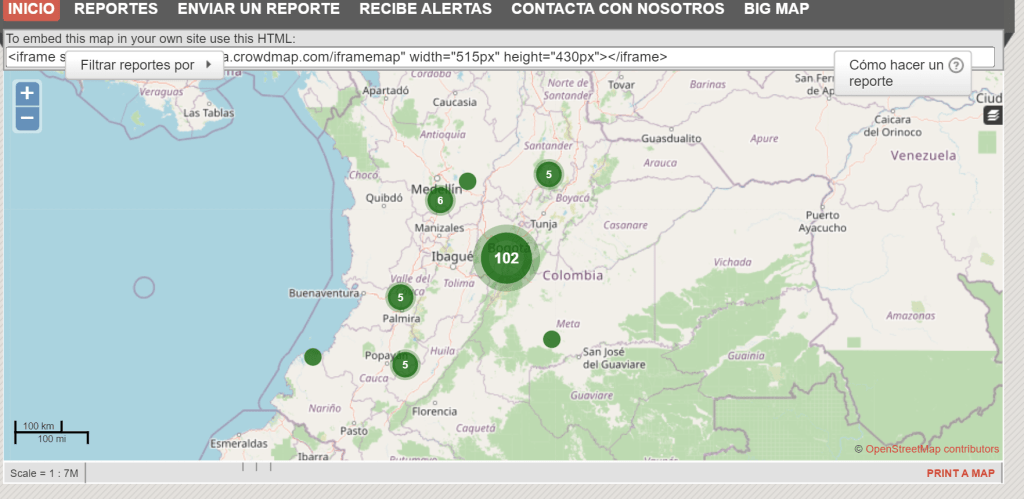Click the Popayán cluster marker with 5
Screen dimensions: 1024x499
(404, 365)
